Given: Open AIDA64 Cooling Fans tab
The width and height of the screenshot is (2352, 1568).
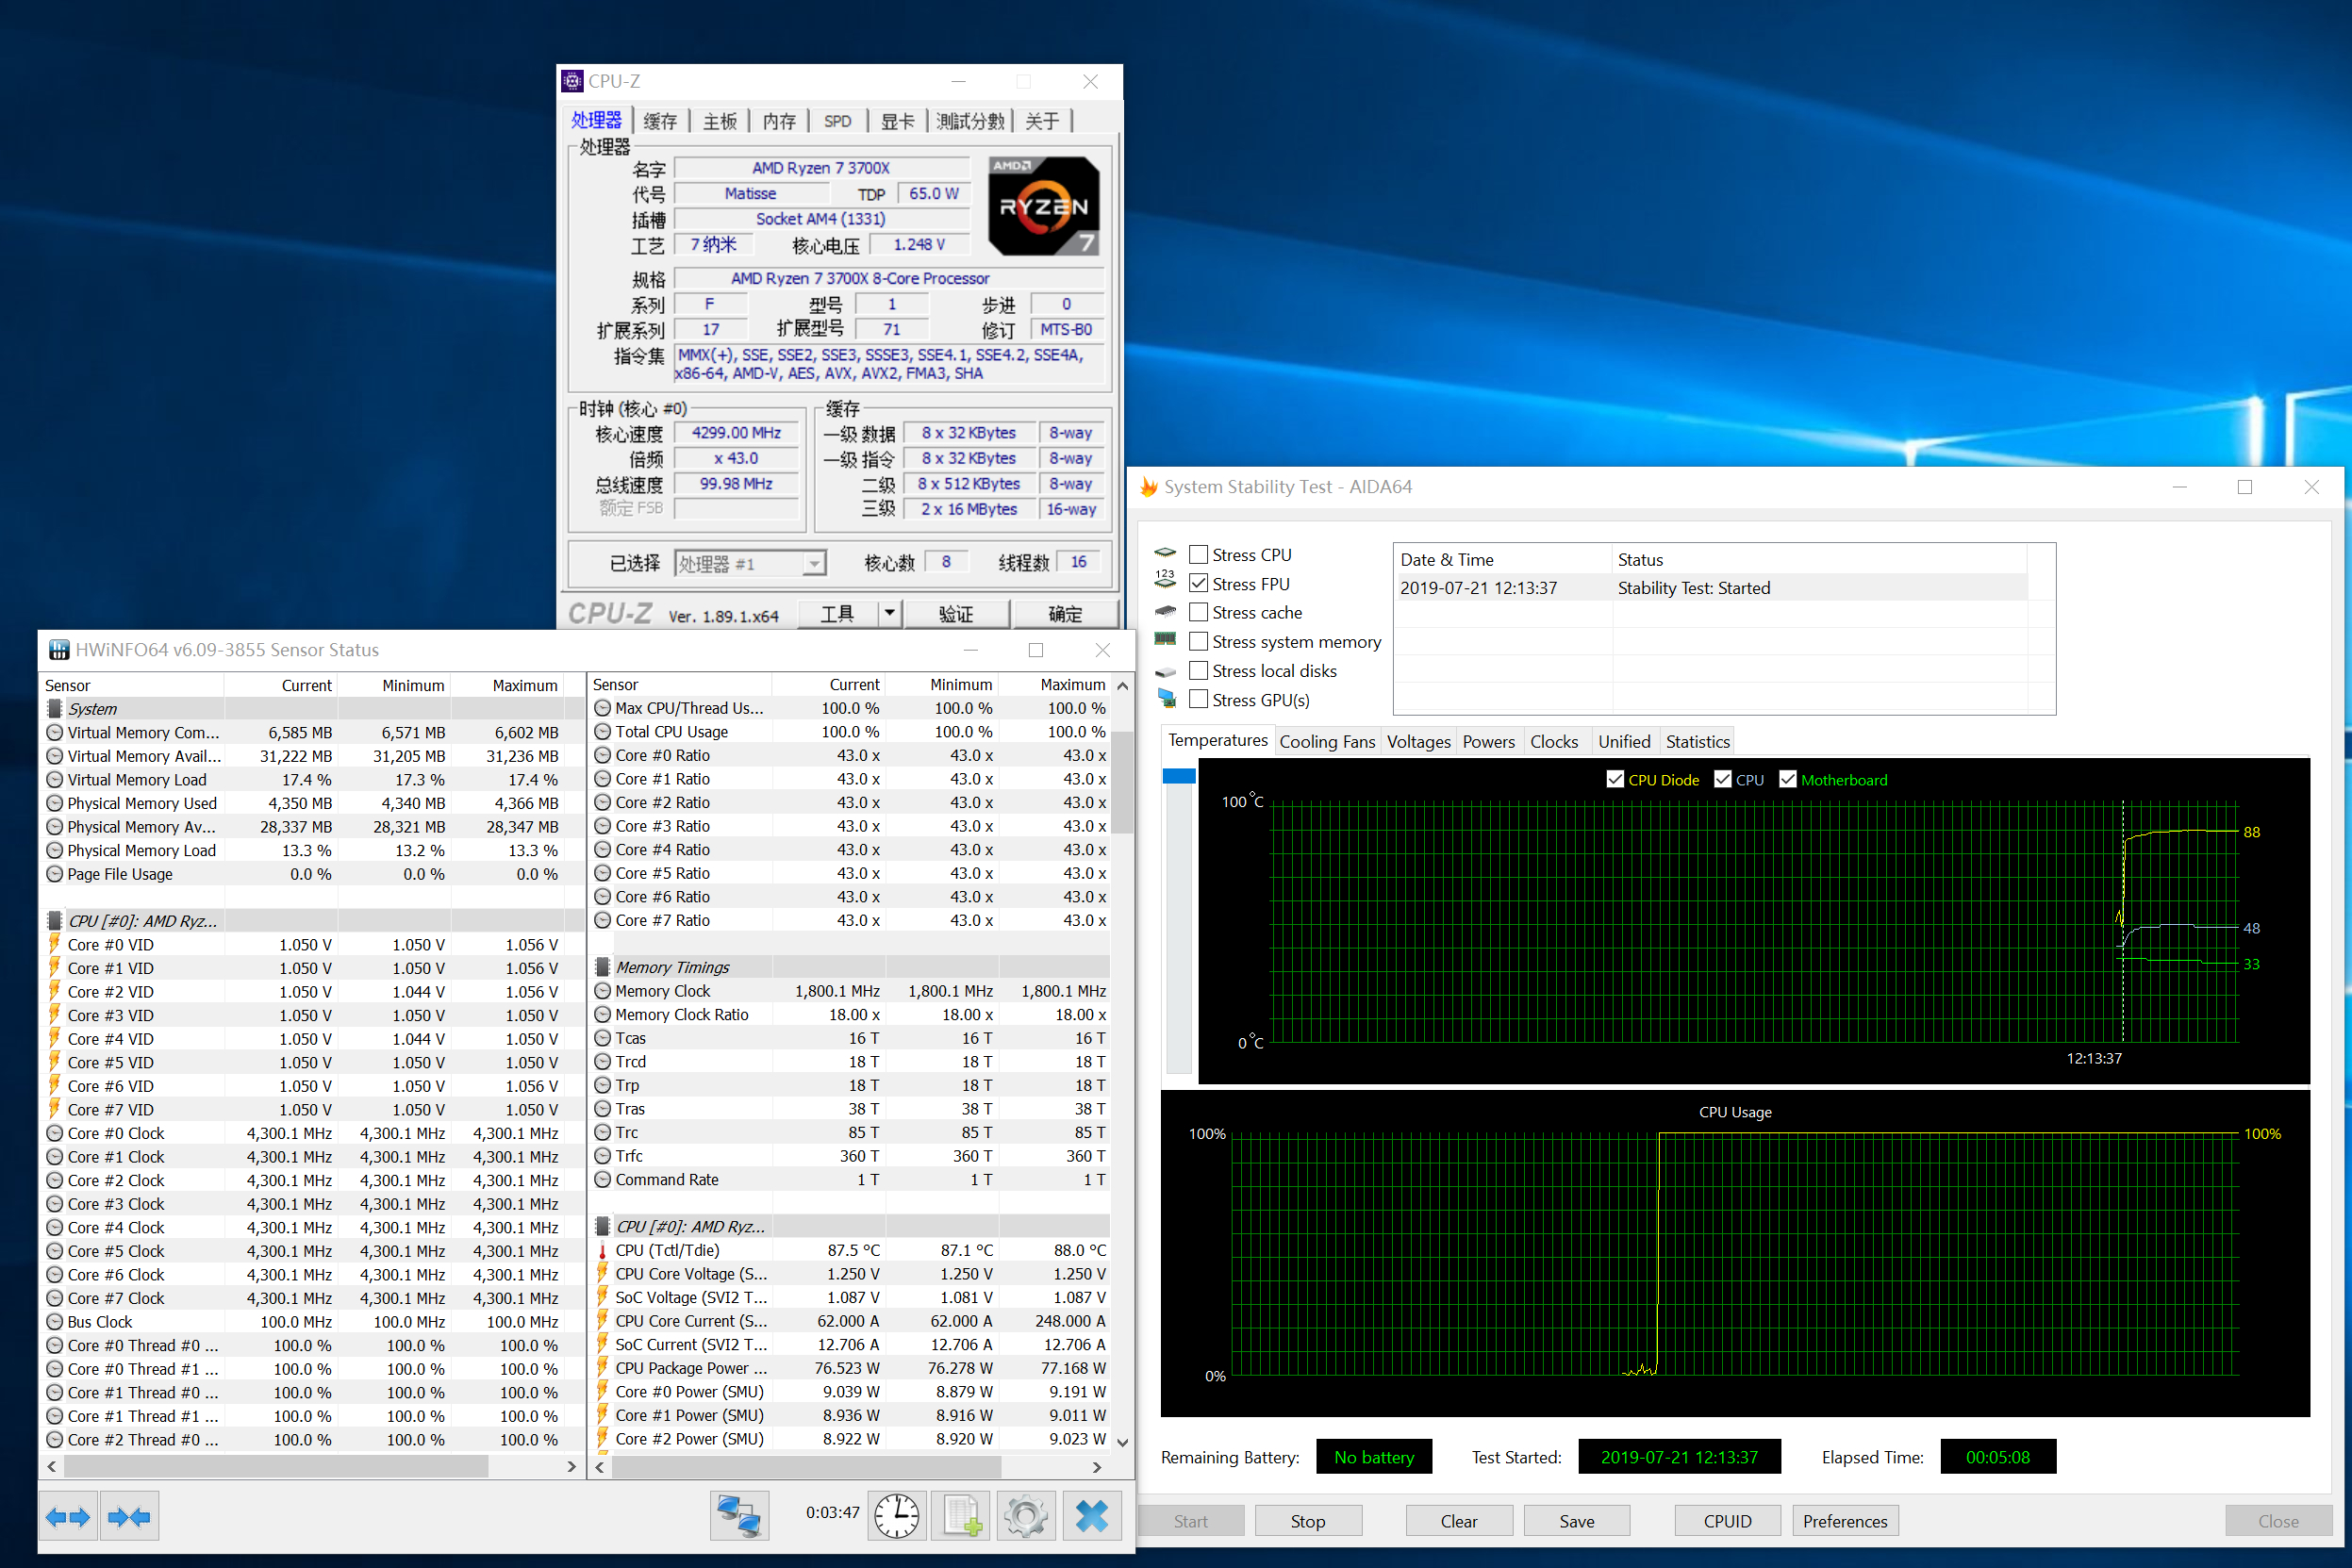Looking at the screenshot, I should (x=1327, y=741).
